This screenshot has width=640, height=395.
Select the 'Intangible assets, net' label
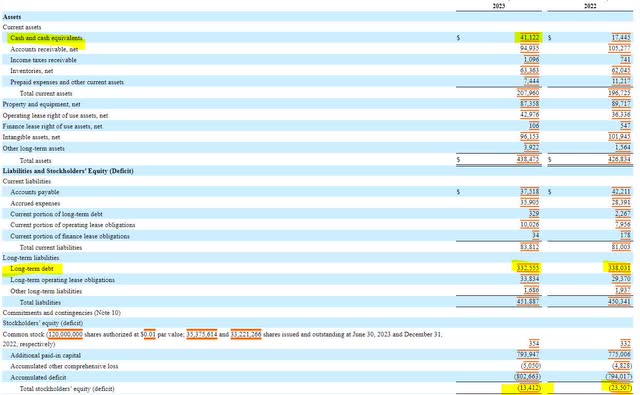[31, 137]
